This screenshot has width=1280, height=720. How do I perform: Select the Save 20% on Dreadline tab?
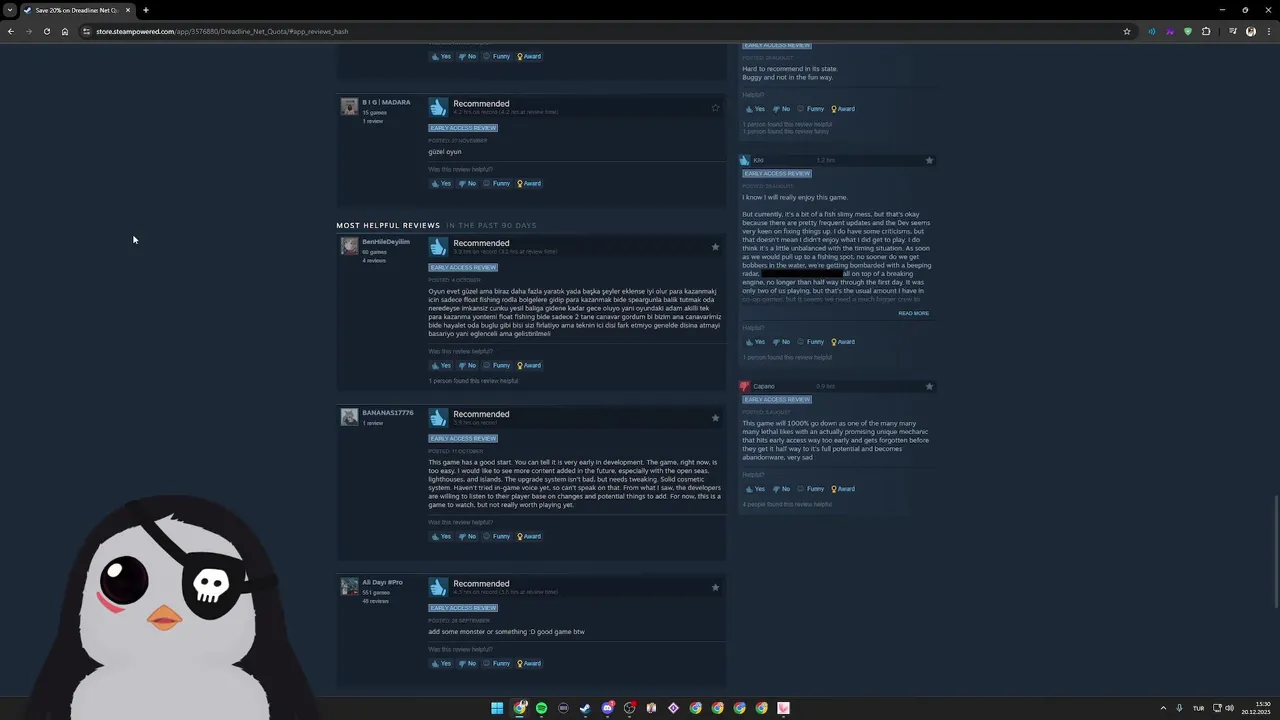pyautogui.click(x=77, y=10)
